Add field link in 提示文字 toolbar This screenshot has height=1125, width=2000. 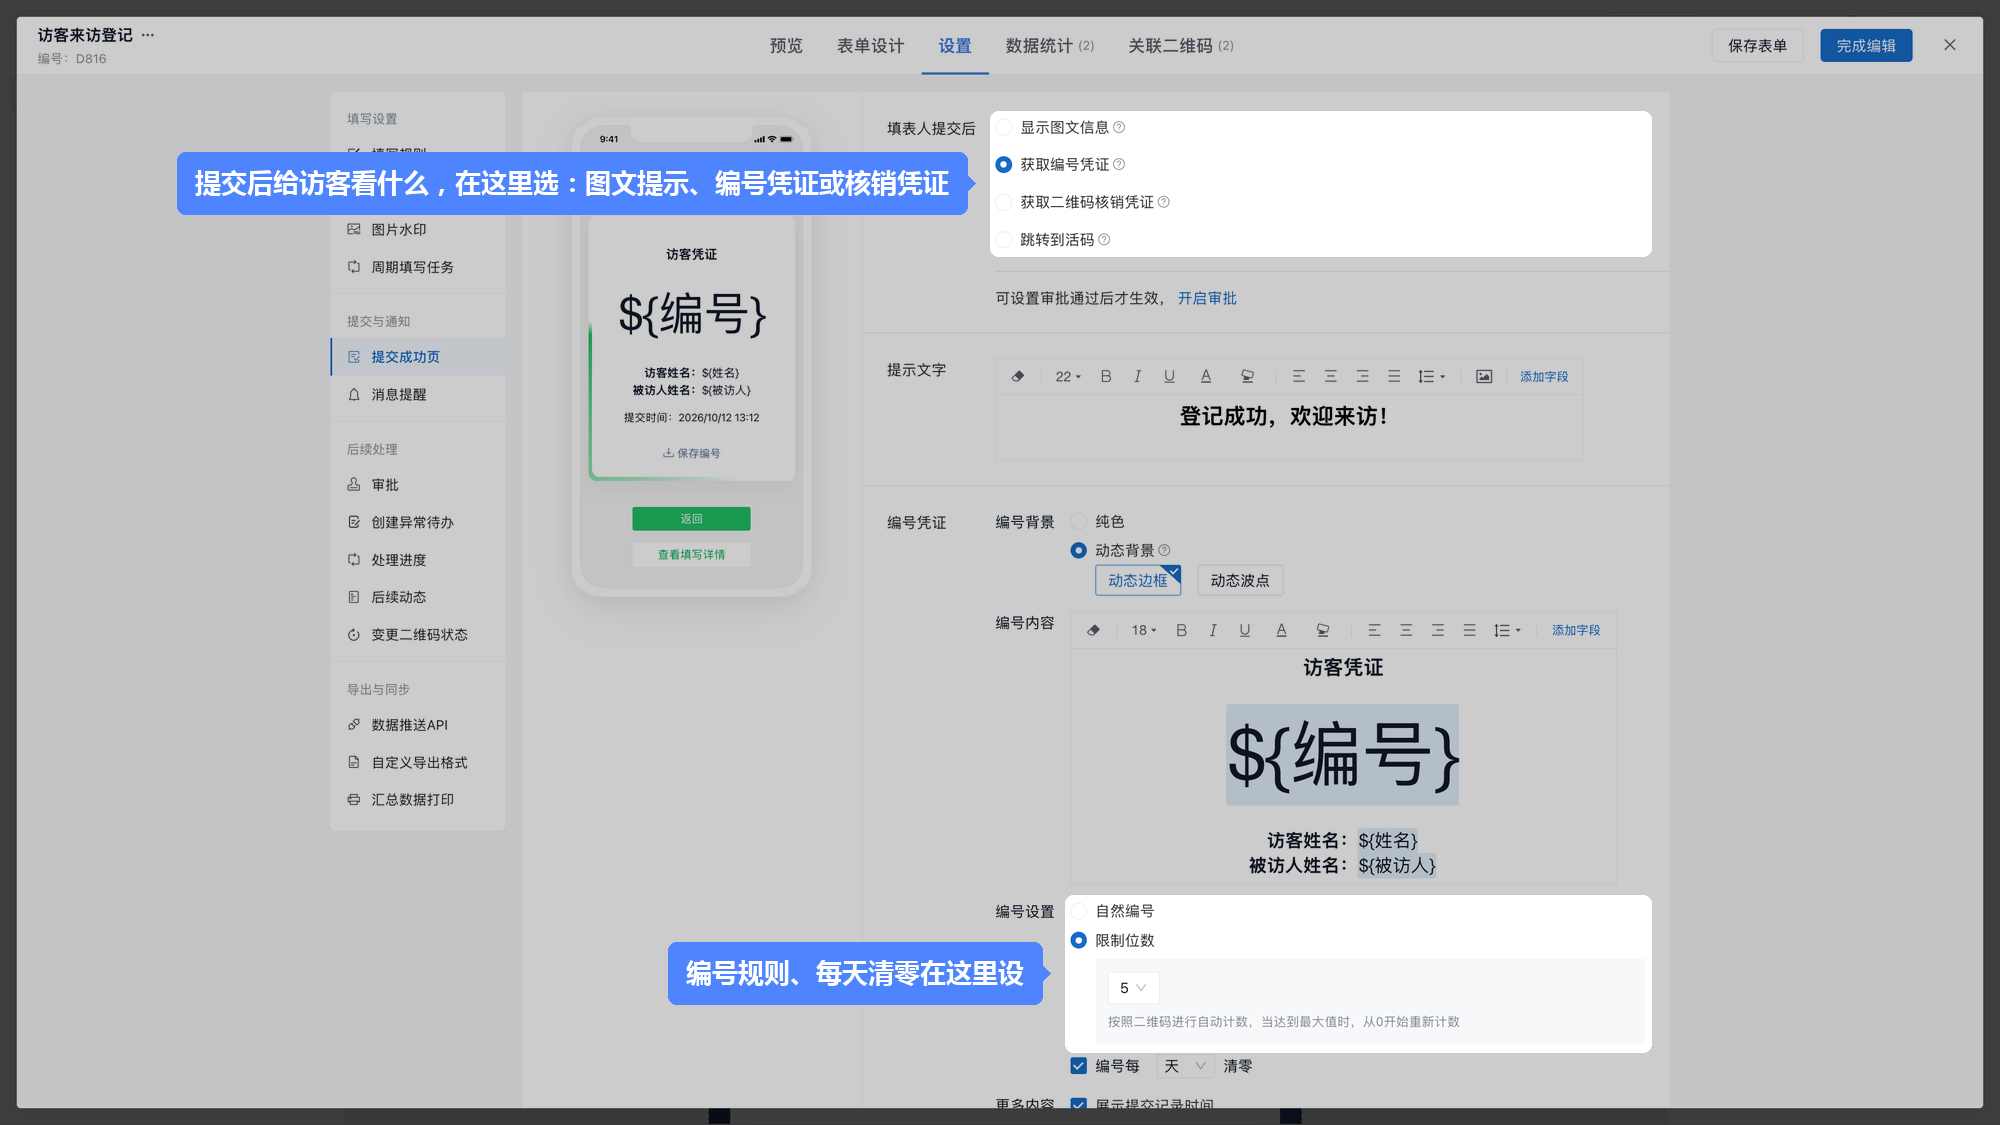[x=1544, y=376]
